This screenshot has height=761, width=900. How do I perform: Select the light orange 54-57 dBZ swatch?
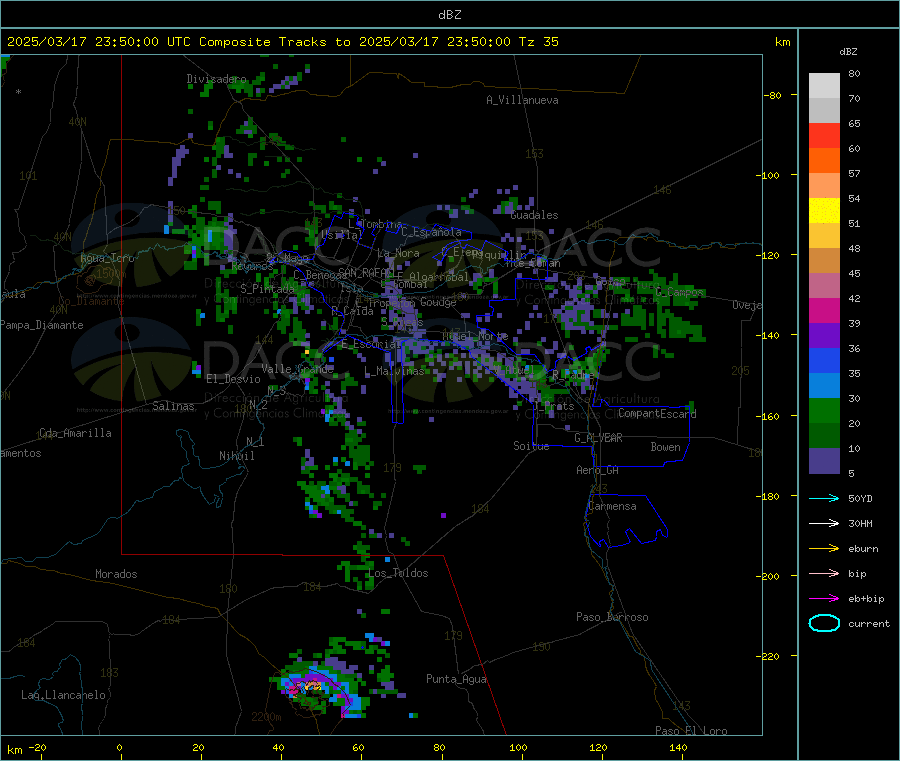pyautogui.click(x=824, y=185)
